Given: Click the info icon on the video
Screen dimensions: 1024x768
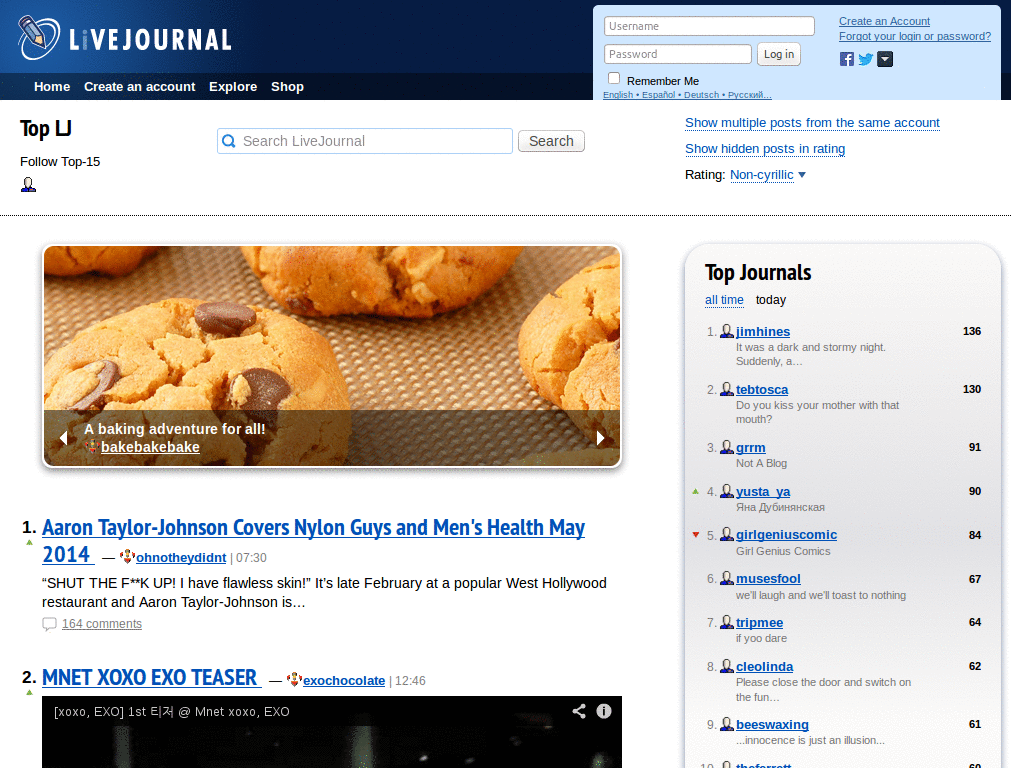Looking at the screenshot, I should click(x=604, y=711).
